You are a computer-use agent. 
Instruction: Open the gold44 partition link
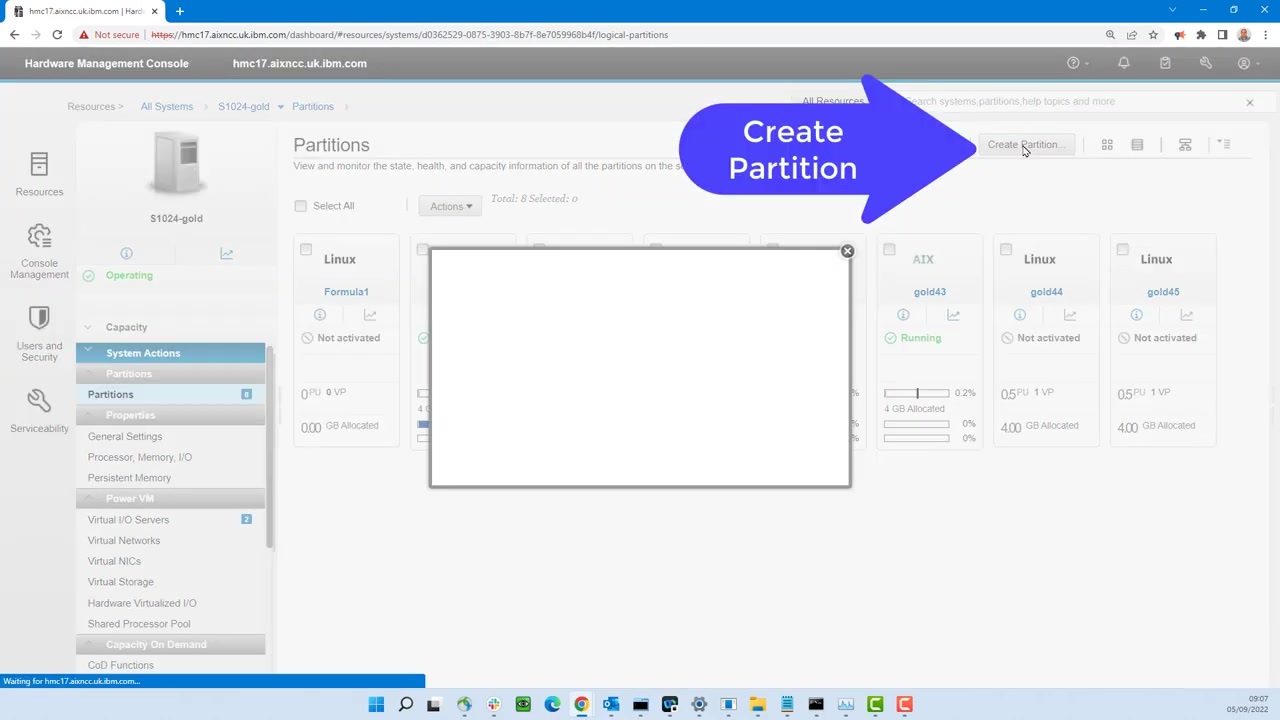[1046, 292]
